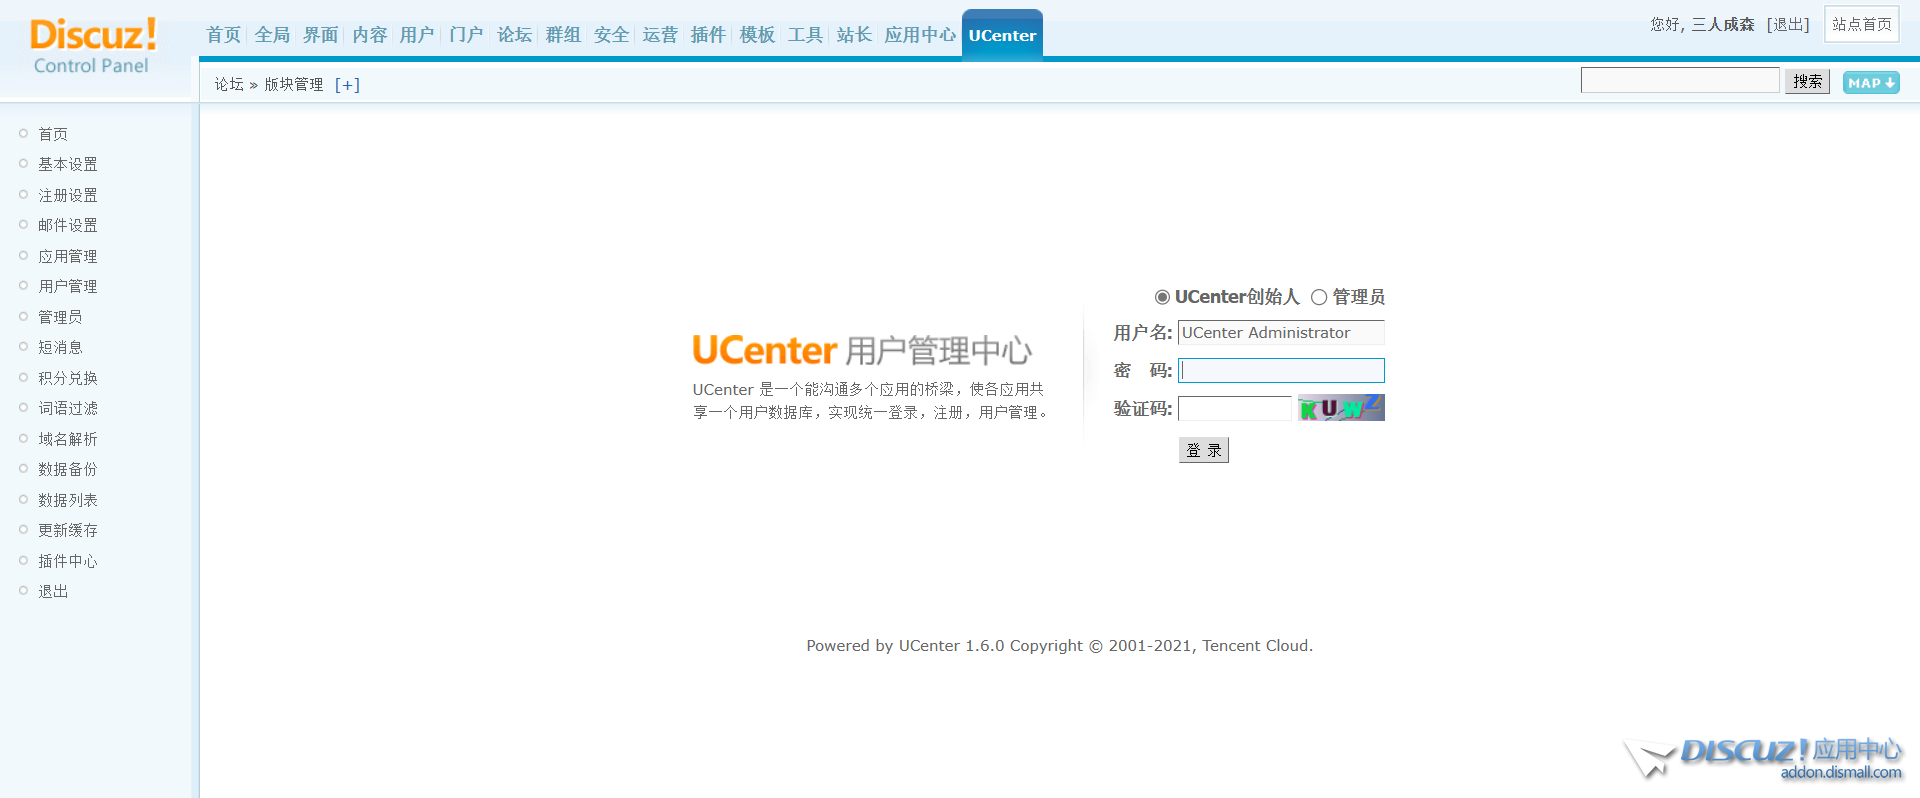Open the 应用中心 top menu
The image size is (1920, 798).
click(x=919, y=35)
